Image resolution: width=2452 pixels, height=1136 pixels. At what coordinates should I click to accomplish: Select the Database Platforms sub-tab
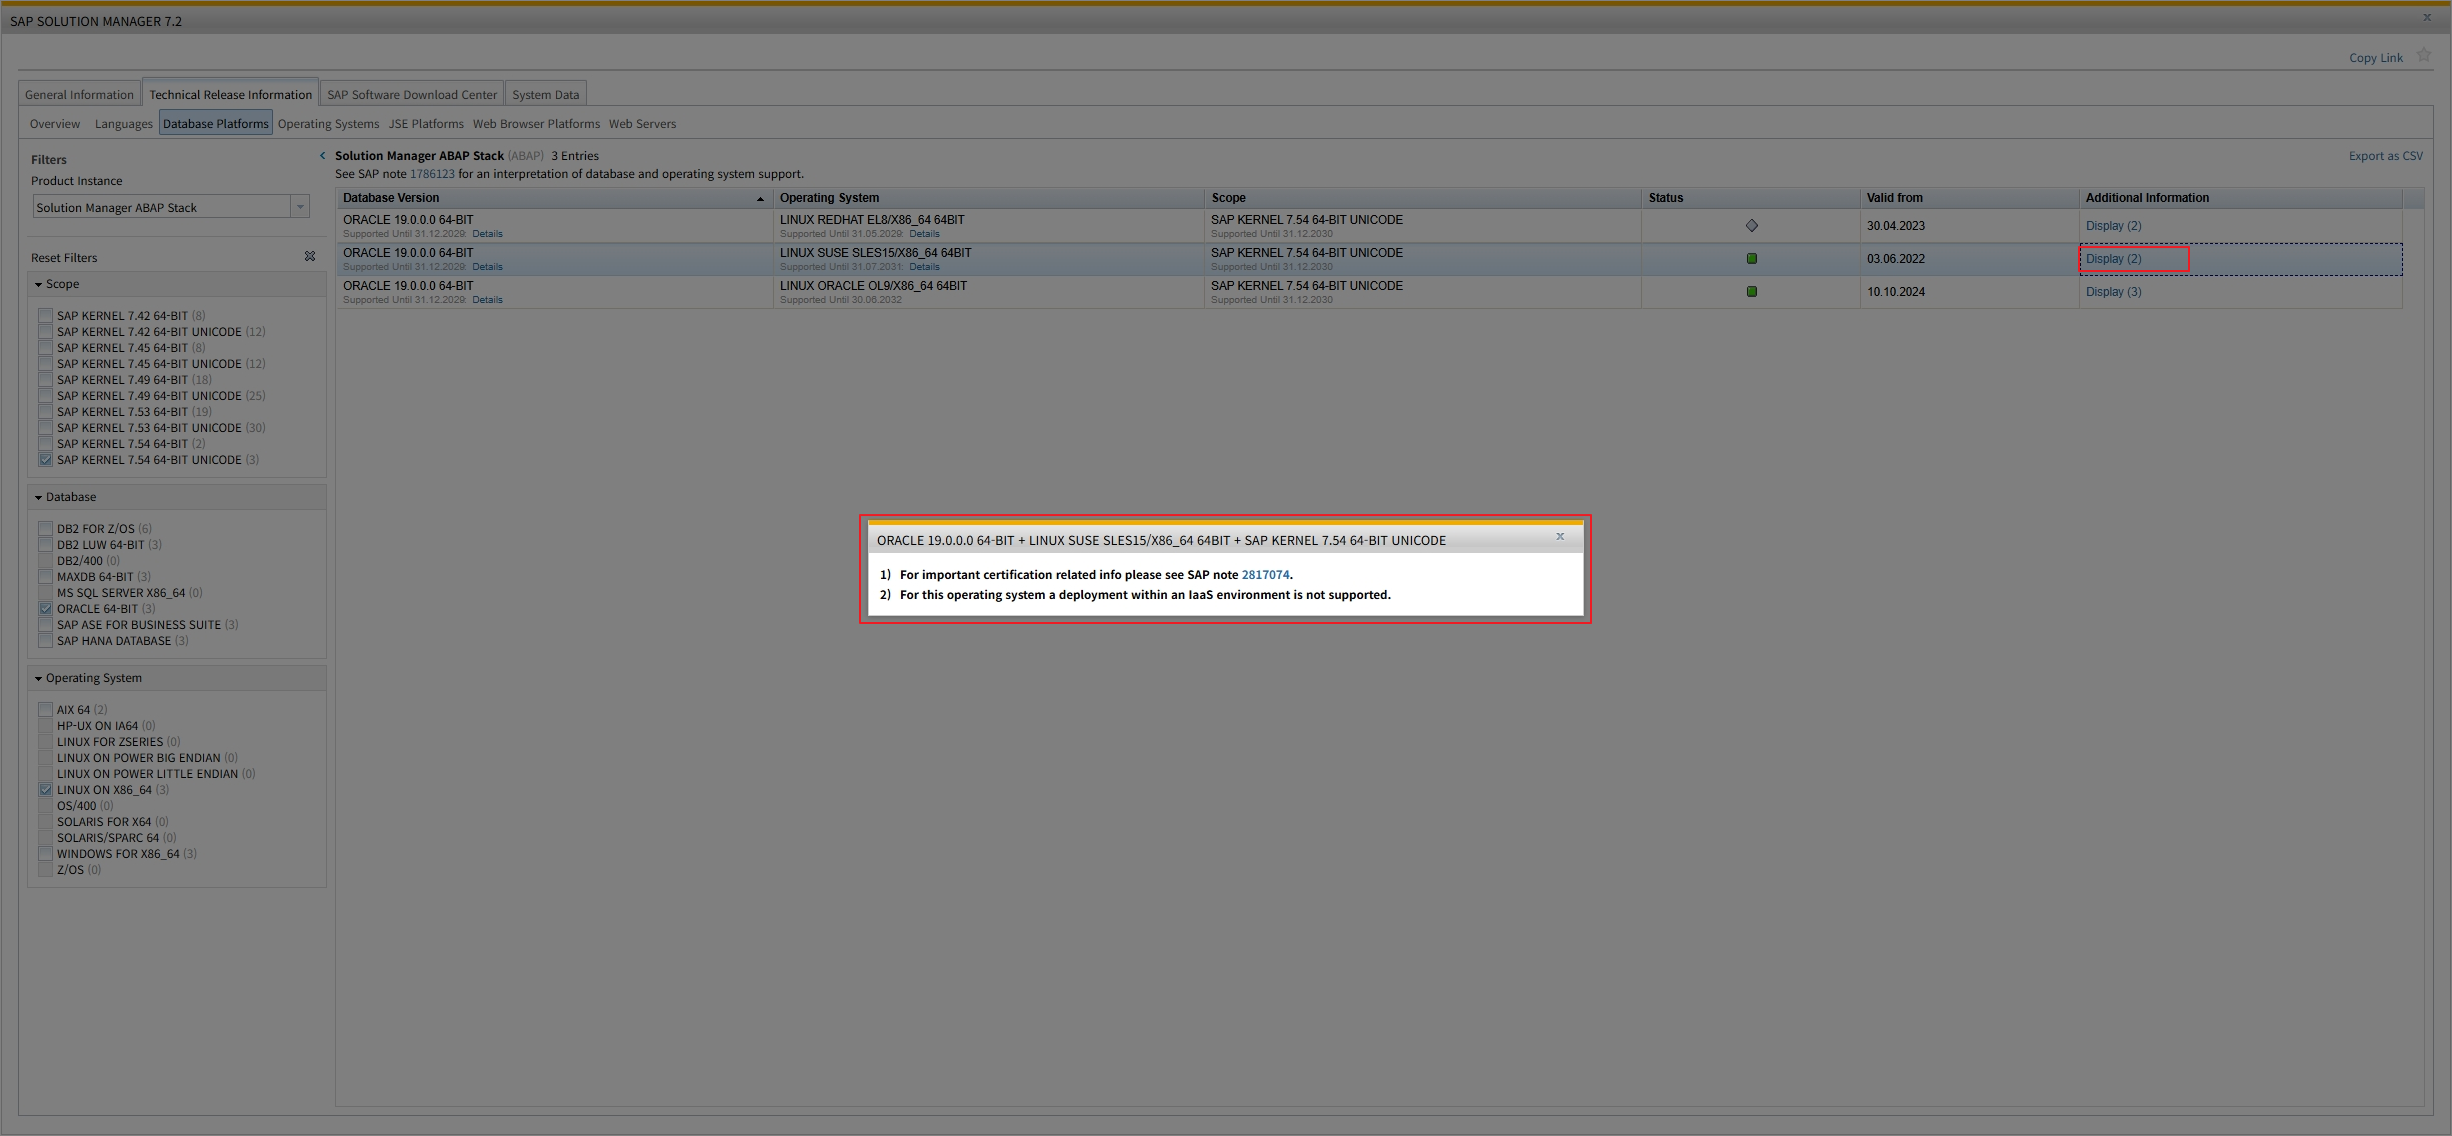click(216, 124)
